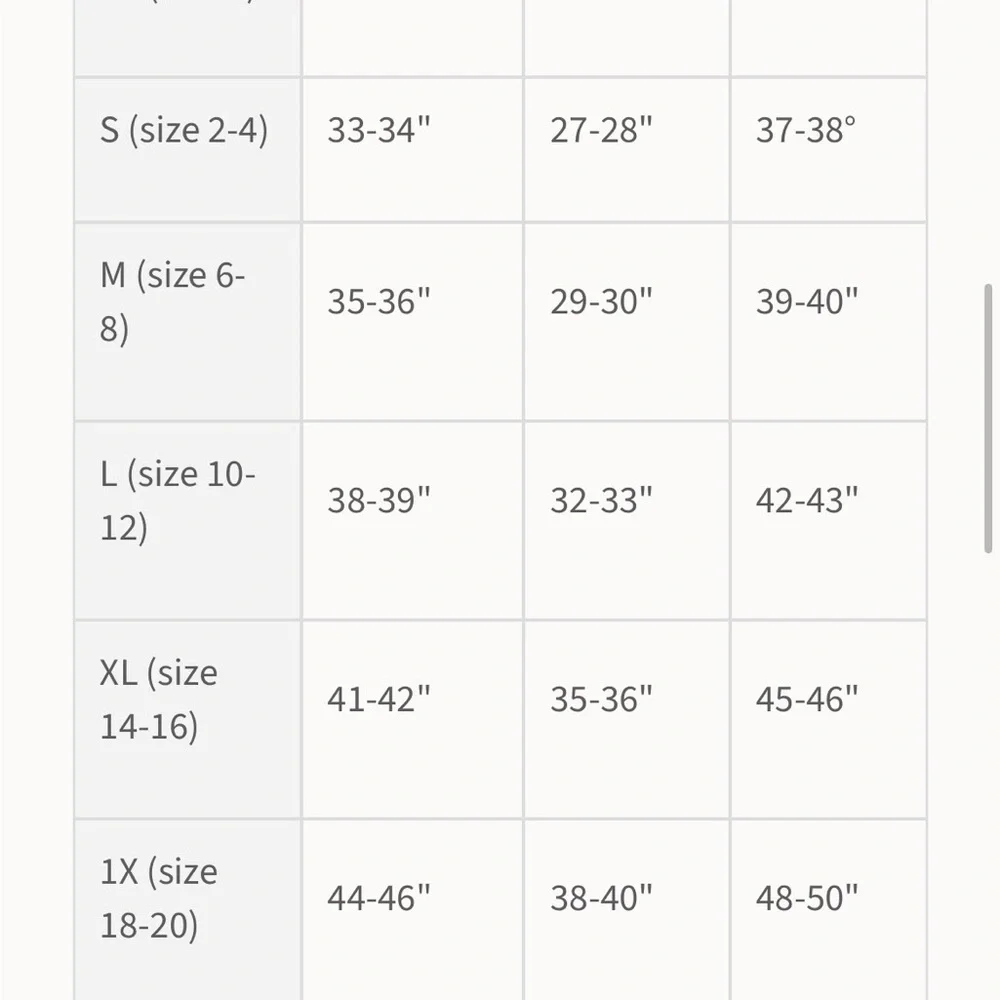This screenshot has height=1000, width=1000.
Task: Select the 42-43" measurement cell
Action: click(x=807, y=501)
